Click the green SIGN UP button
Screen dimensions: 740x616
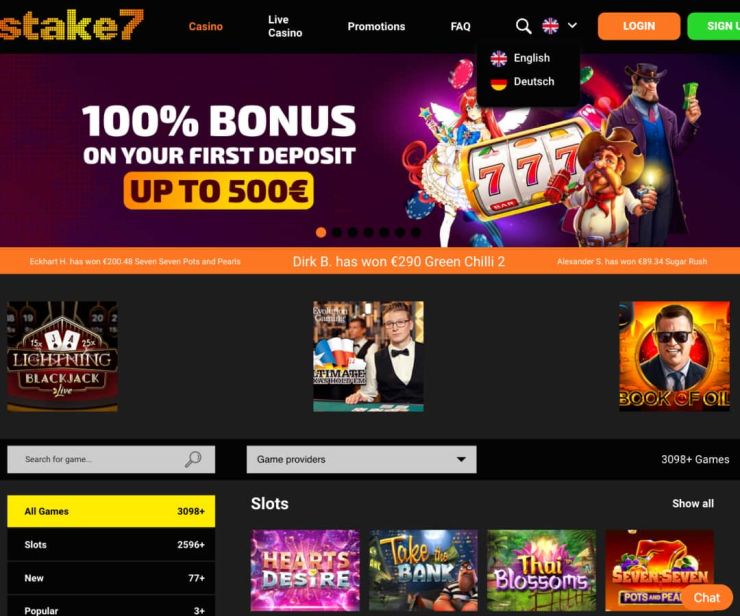714,26
